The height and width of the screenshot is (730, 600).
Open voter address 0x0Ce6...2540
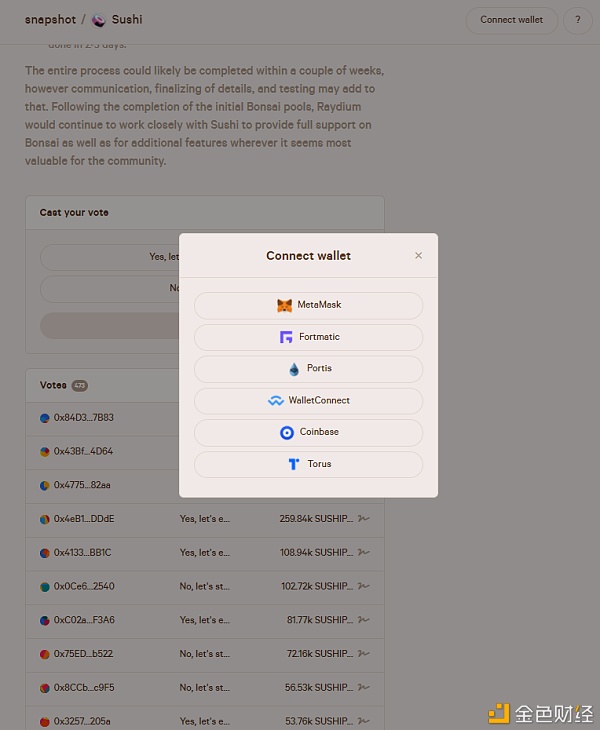click(x=84, y=586)
